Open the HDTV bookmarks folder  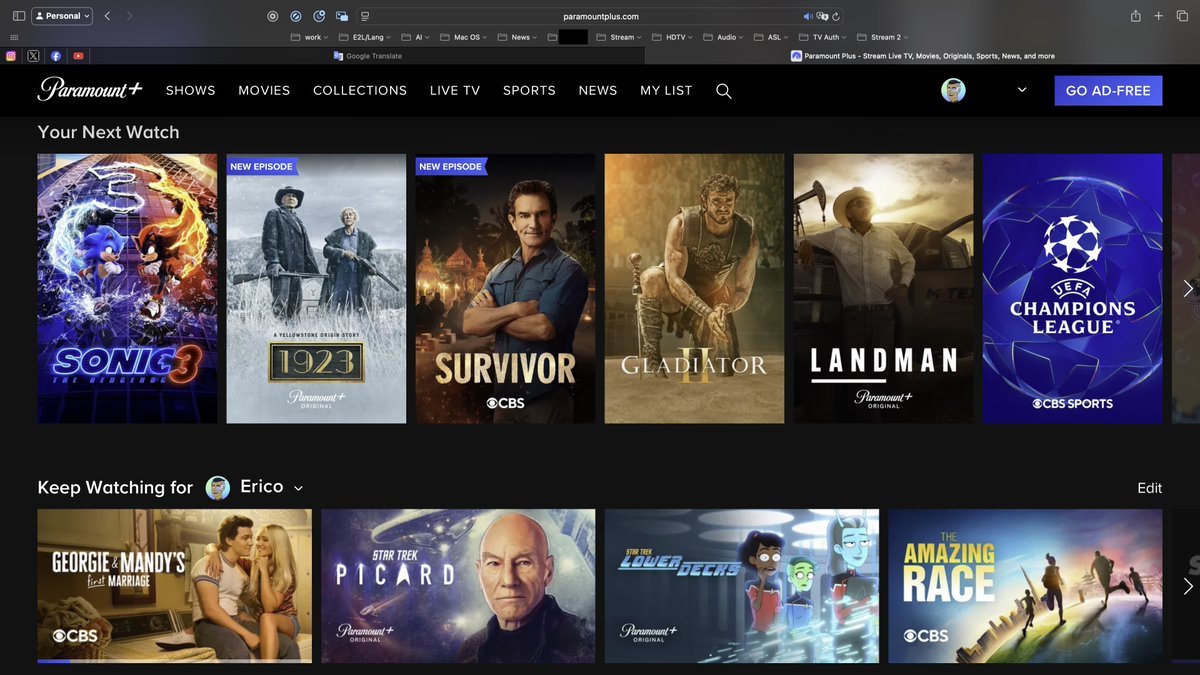tap(673, 37)
